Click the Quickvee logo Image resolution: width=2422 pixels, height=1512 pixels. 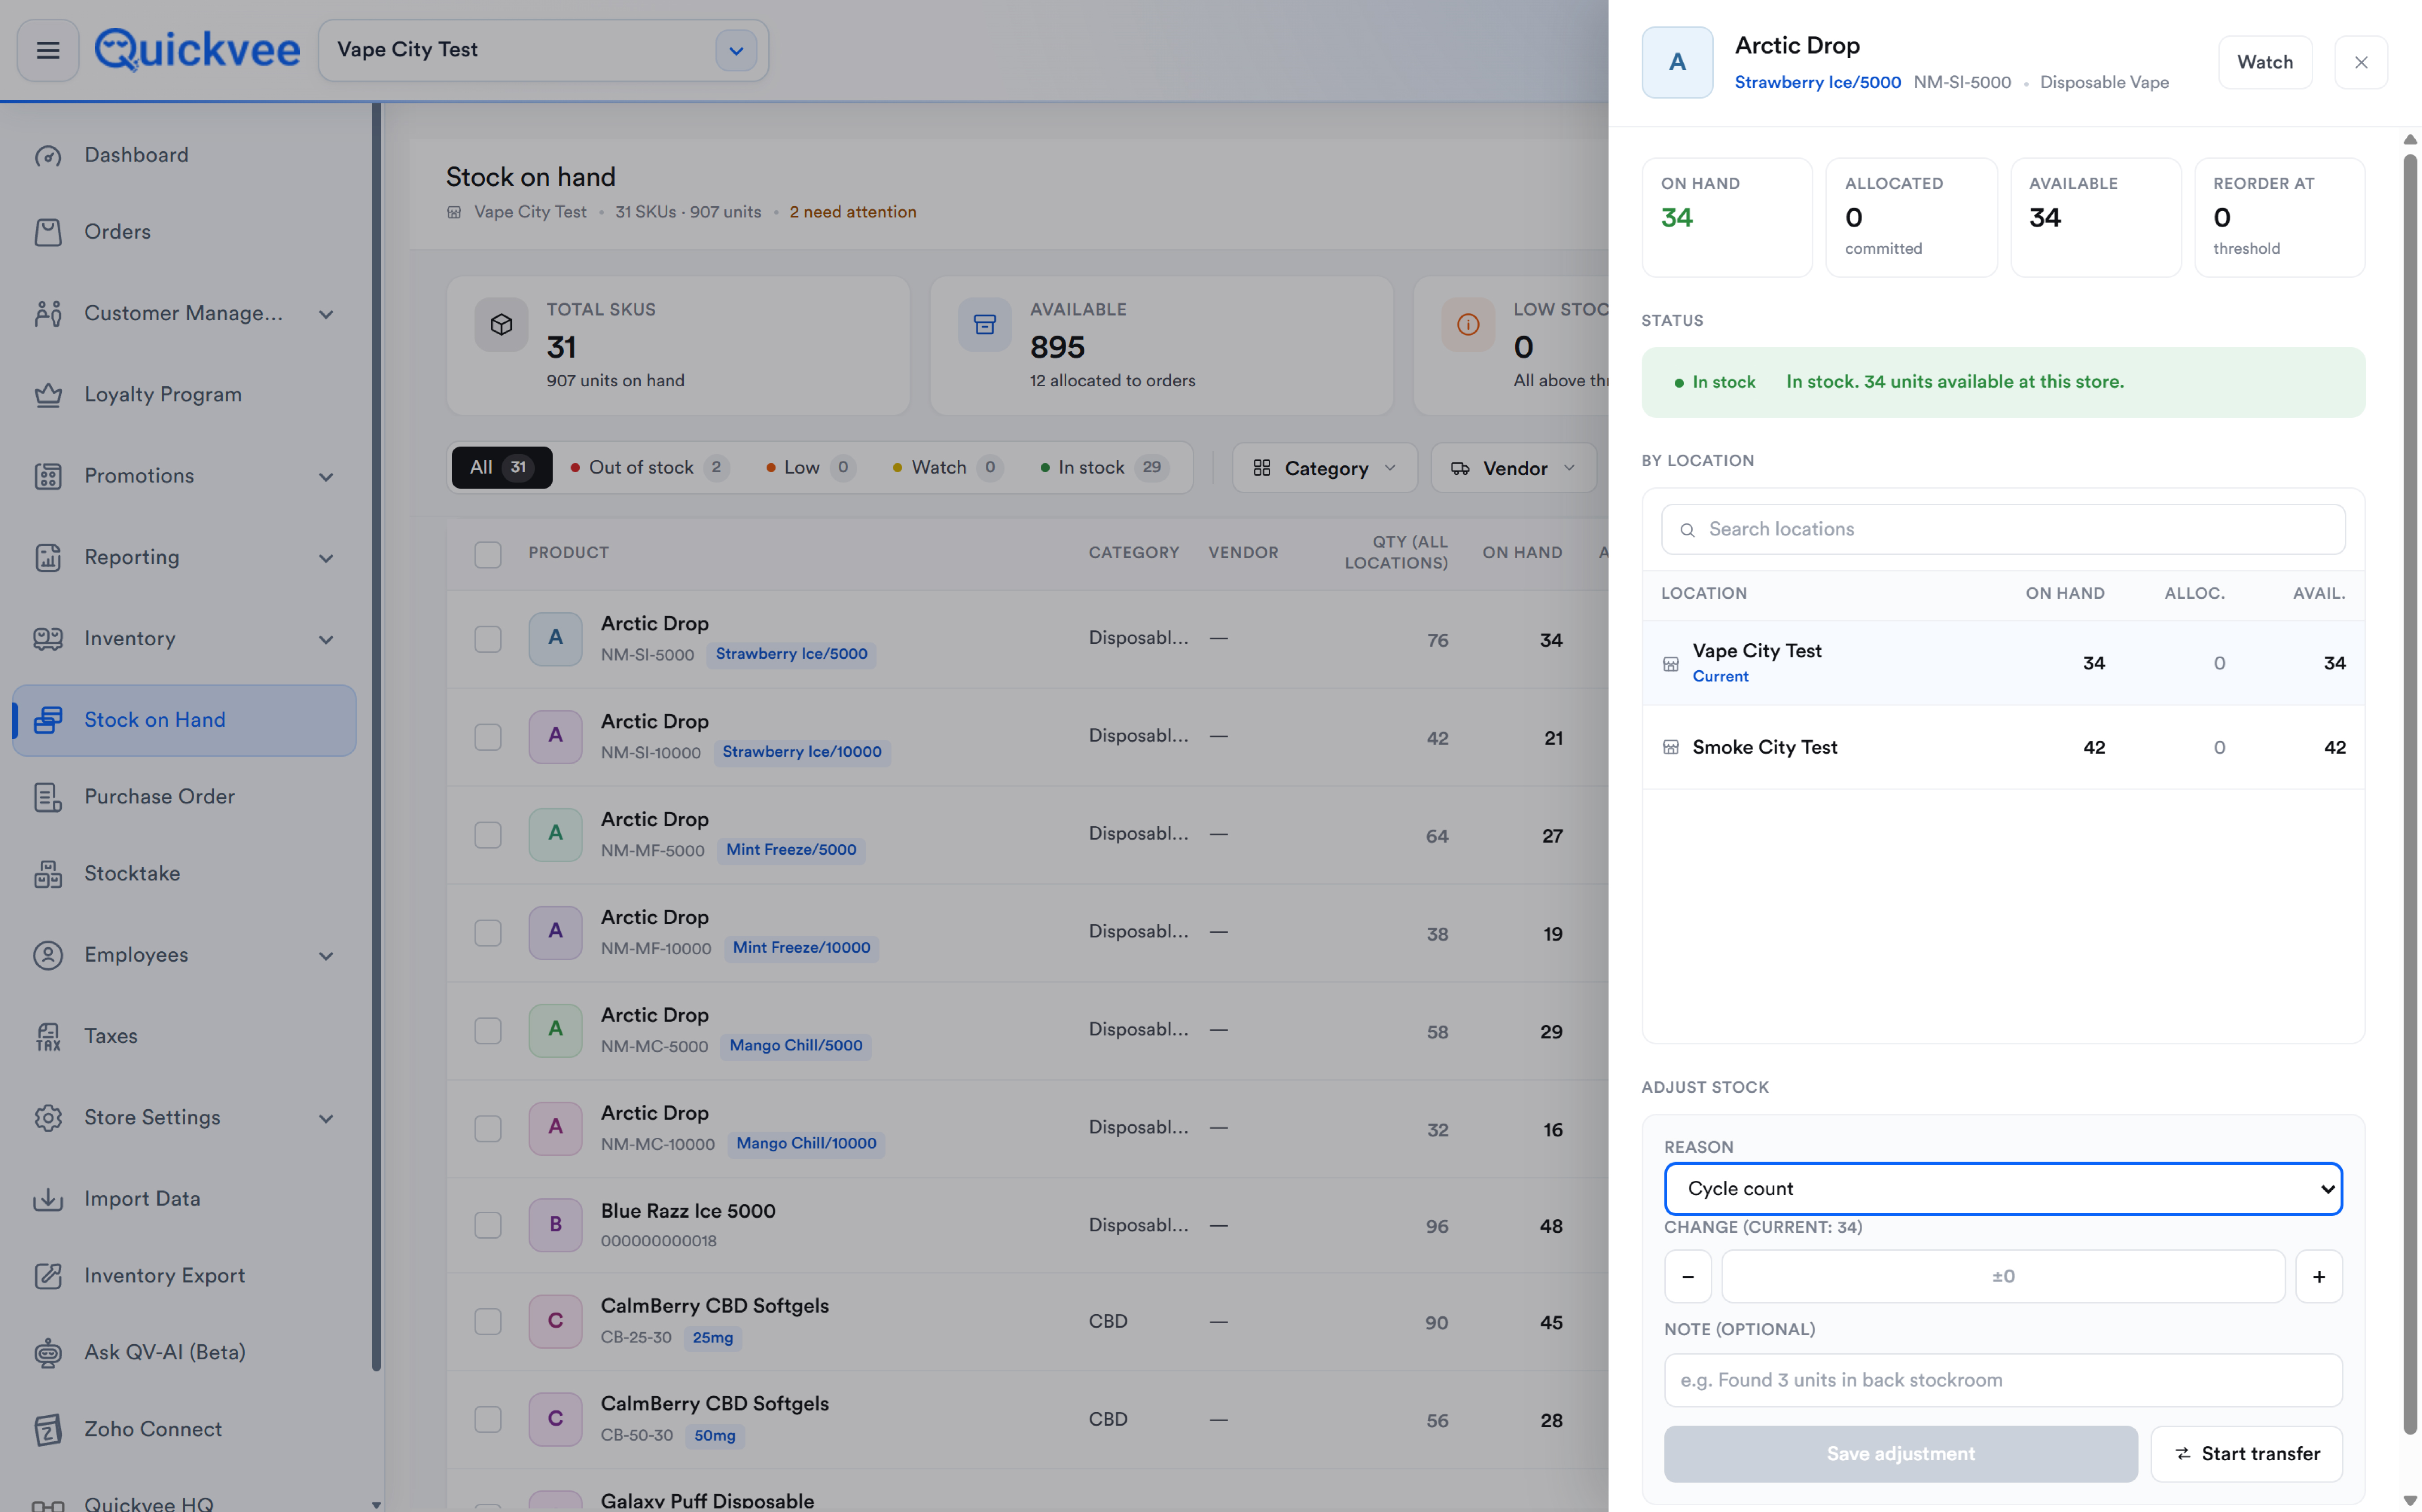[x=197, y=50]
